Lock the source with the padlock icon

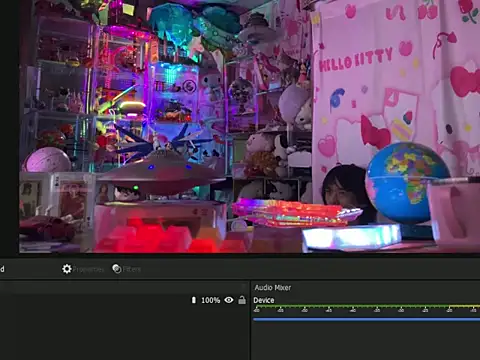pos(242,300)
